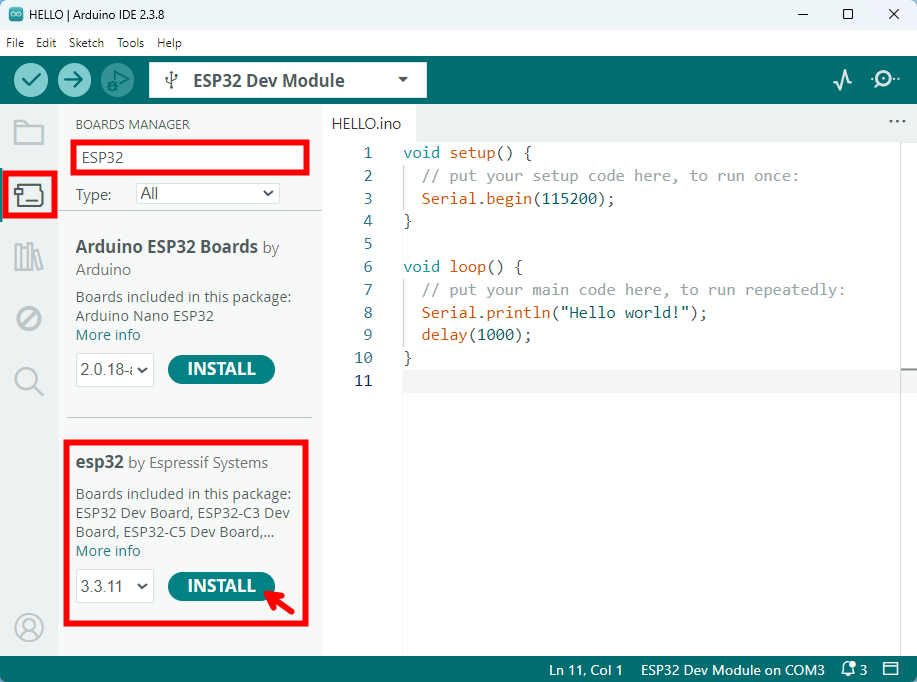Click the Arduino IDE app icon in title bar

point(16,15)
